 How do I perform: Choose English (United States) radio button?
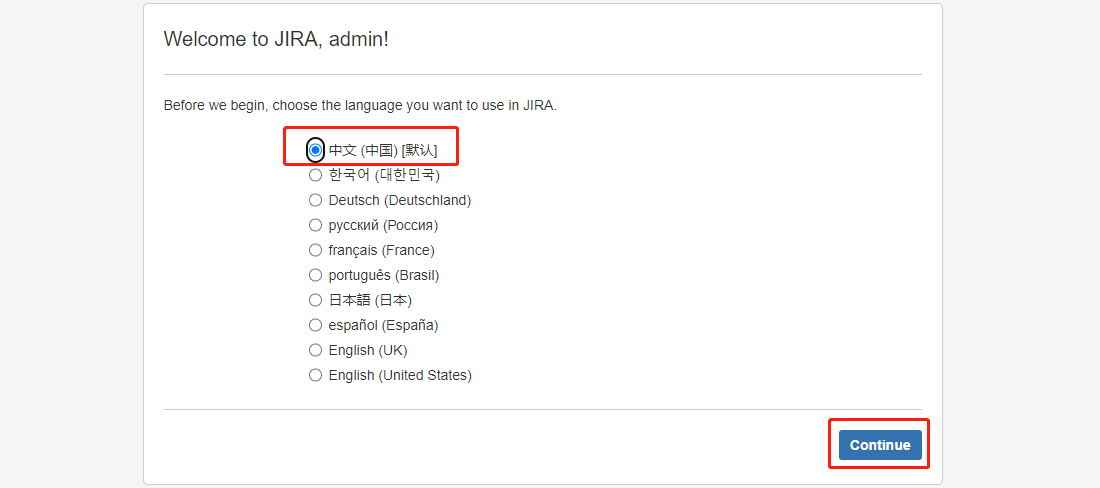click(x=315, y=375)
